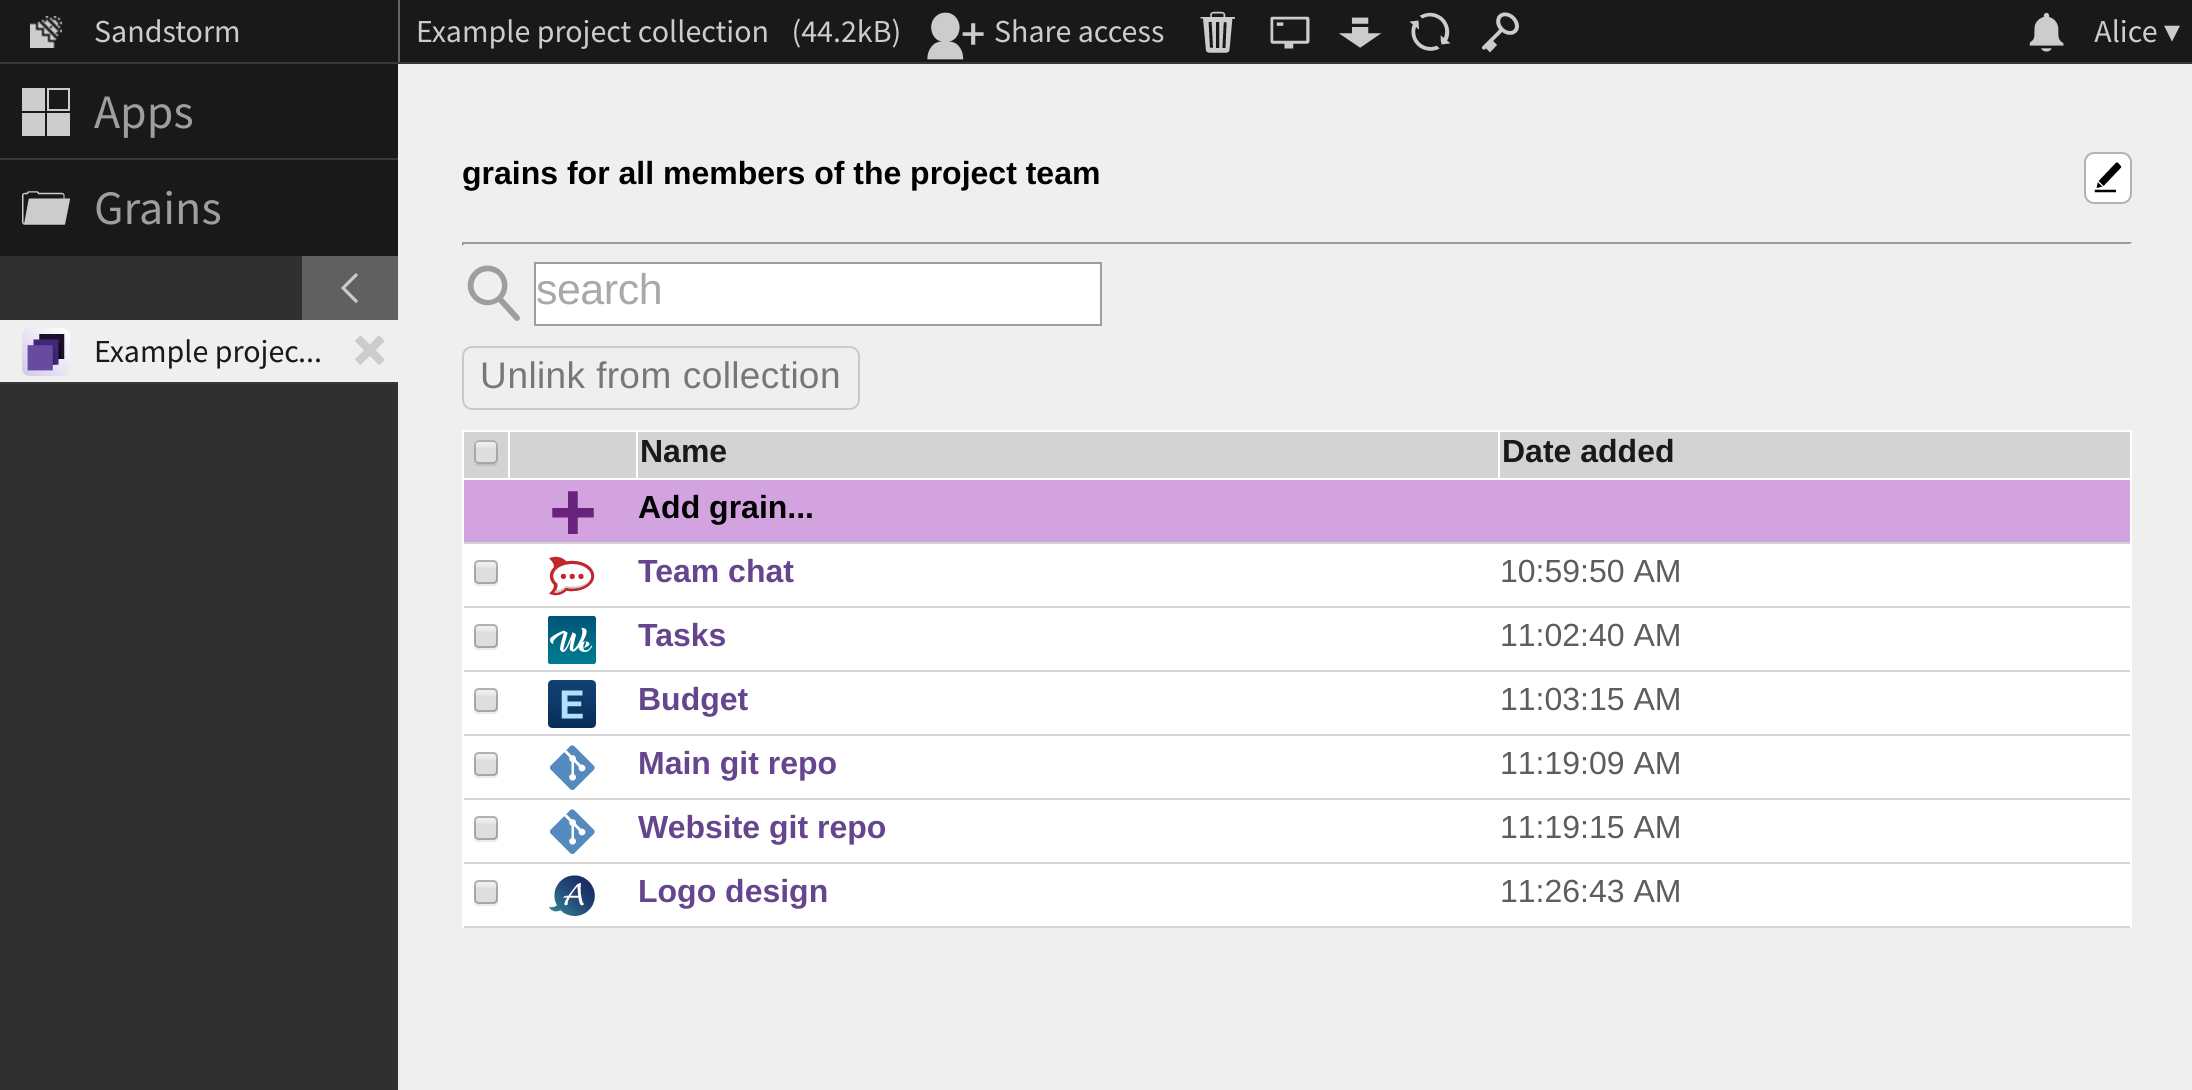Screen dimensions: 2192x1090
Task: Click Unlink from collection
Action: click(660, 377)
